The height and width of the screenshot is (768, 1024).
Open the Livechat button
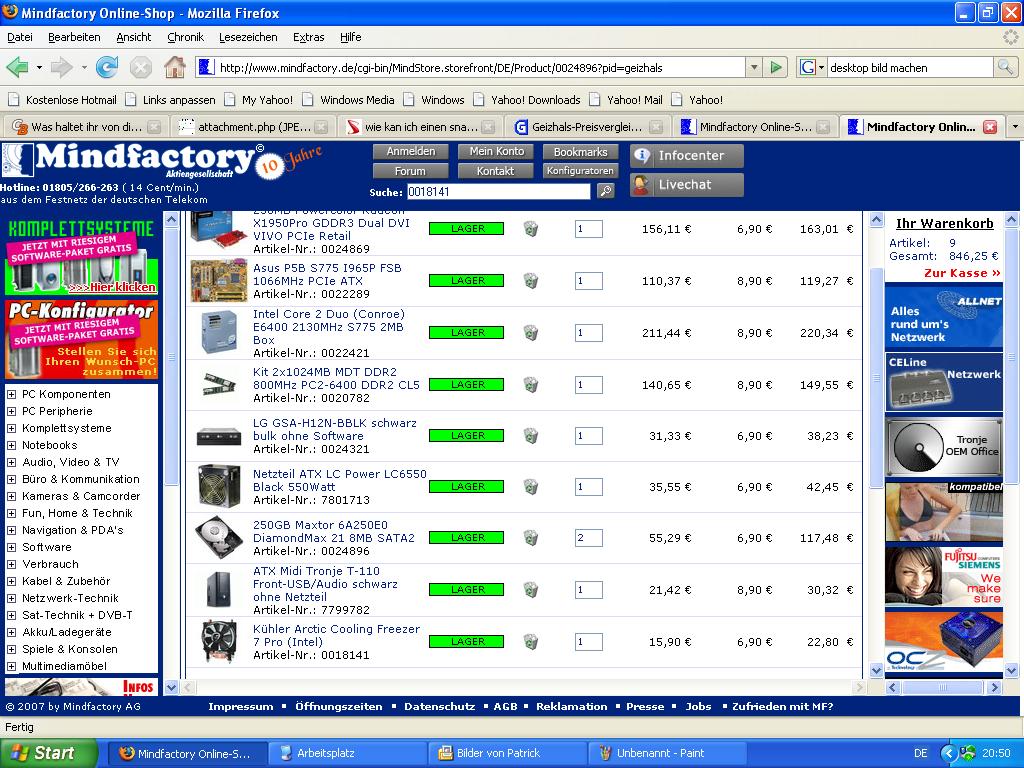(x=686, y=185)
